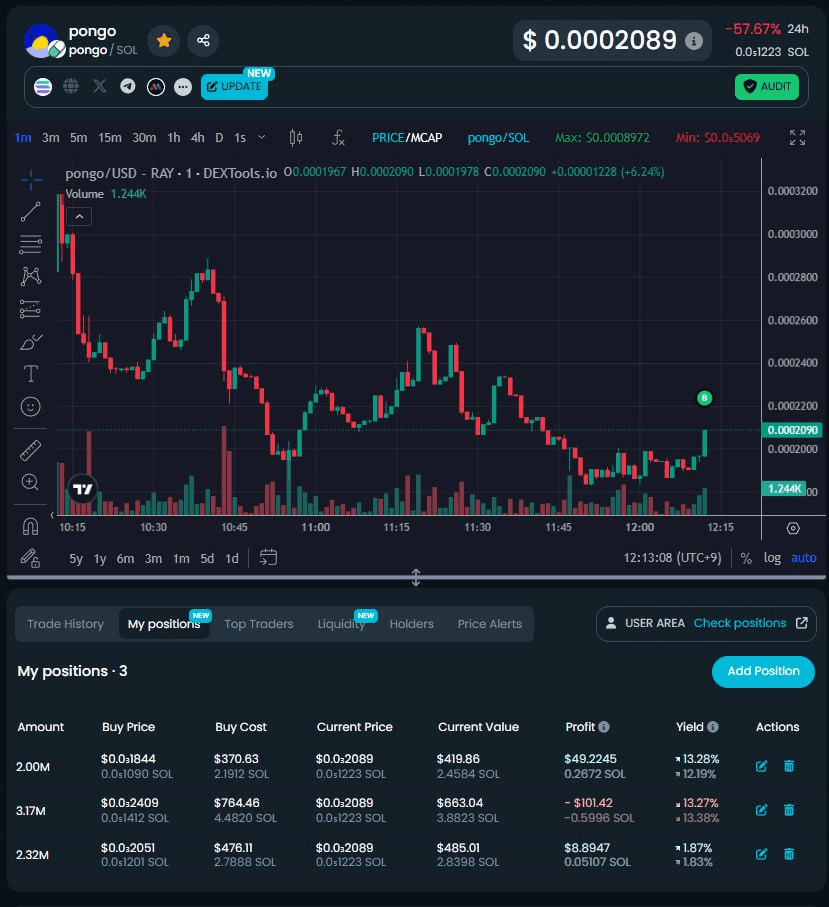829x907 pixels.
Task: Open the timezone menu showing UTC+9
Action: click(672, 558)
